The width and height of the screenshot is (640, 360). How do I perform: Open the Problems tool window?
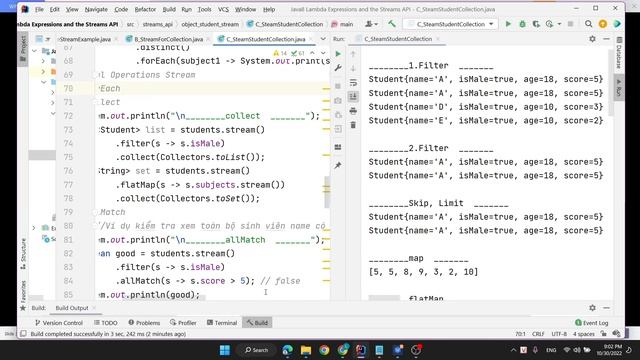(x=144, y=322)
